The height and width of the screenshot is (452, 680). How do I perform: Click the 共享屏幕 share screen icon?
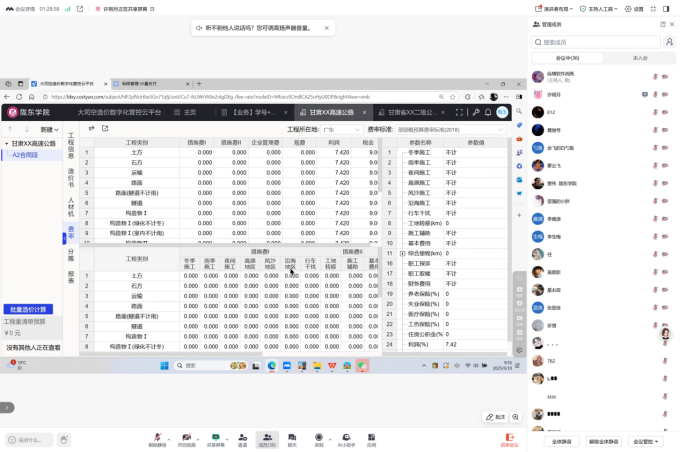(x=215, y=438)
